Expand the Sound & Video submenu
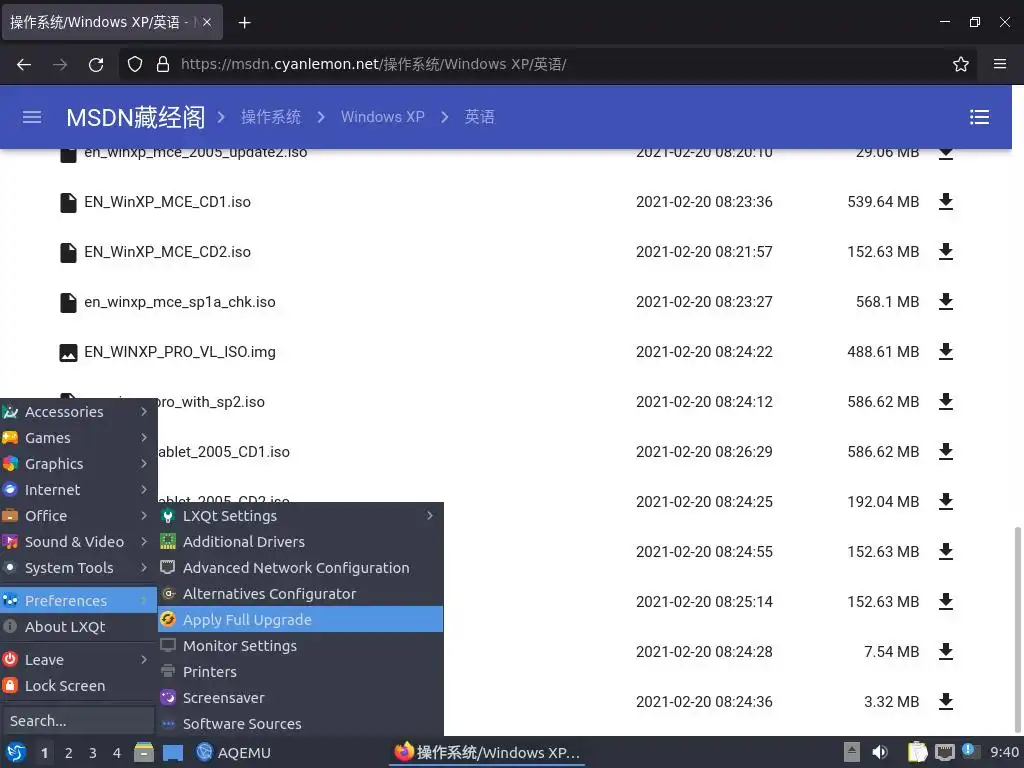The image size is (1024, 768). click(x=78, y=542)
